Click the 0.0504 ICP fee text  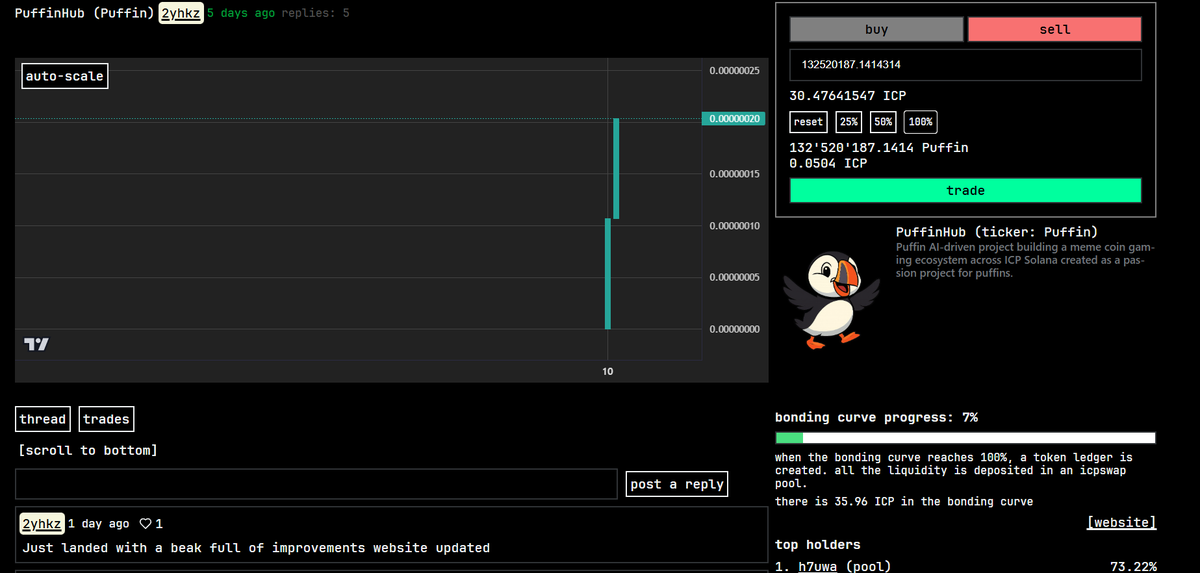[828, 163]
